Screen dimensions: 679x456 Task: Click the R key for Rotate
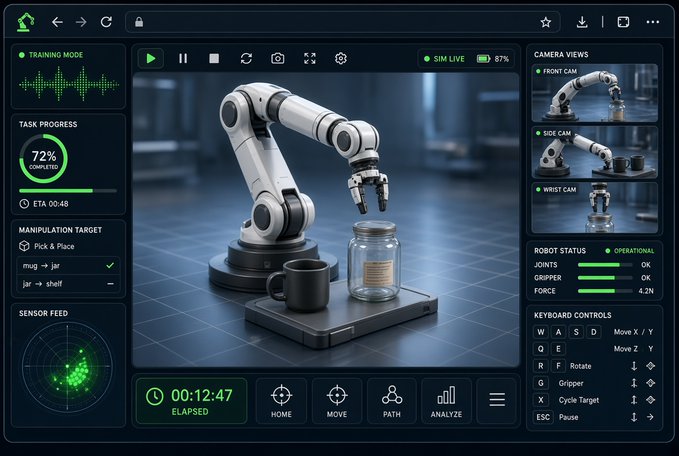[x=541, y=366]
